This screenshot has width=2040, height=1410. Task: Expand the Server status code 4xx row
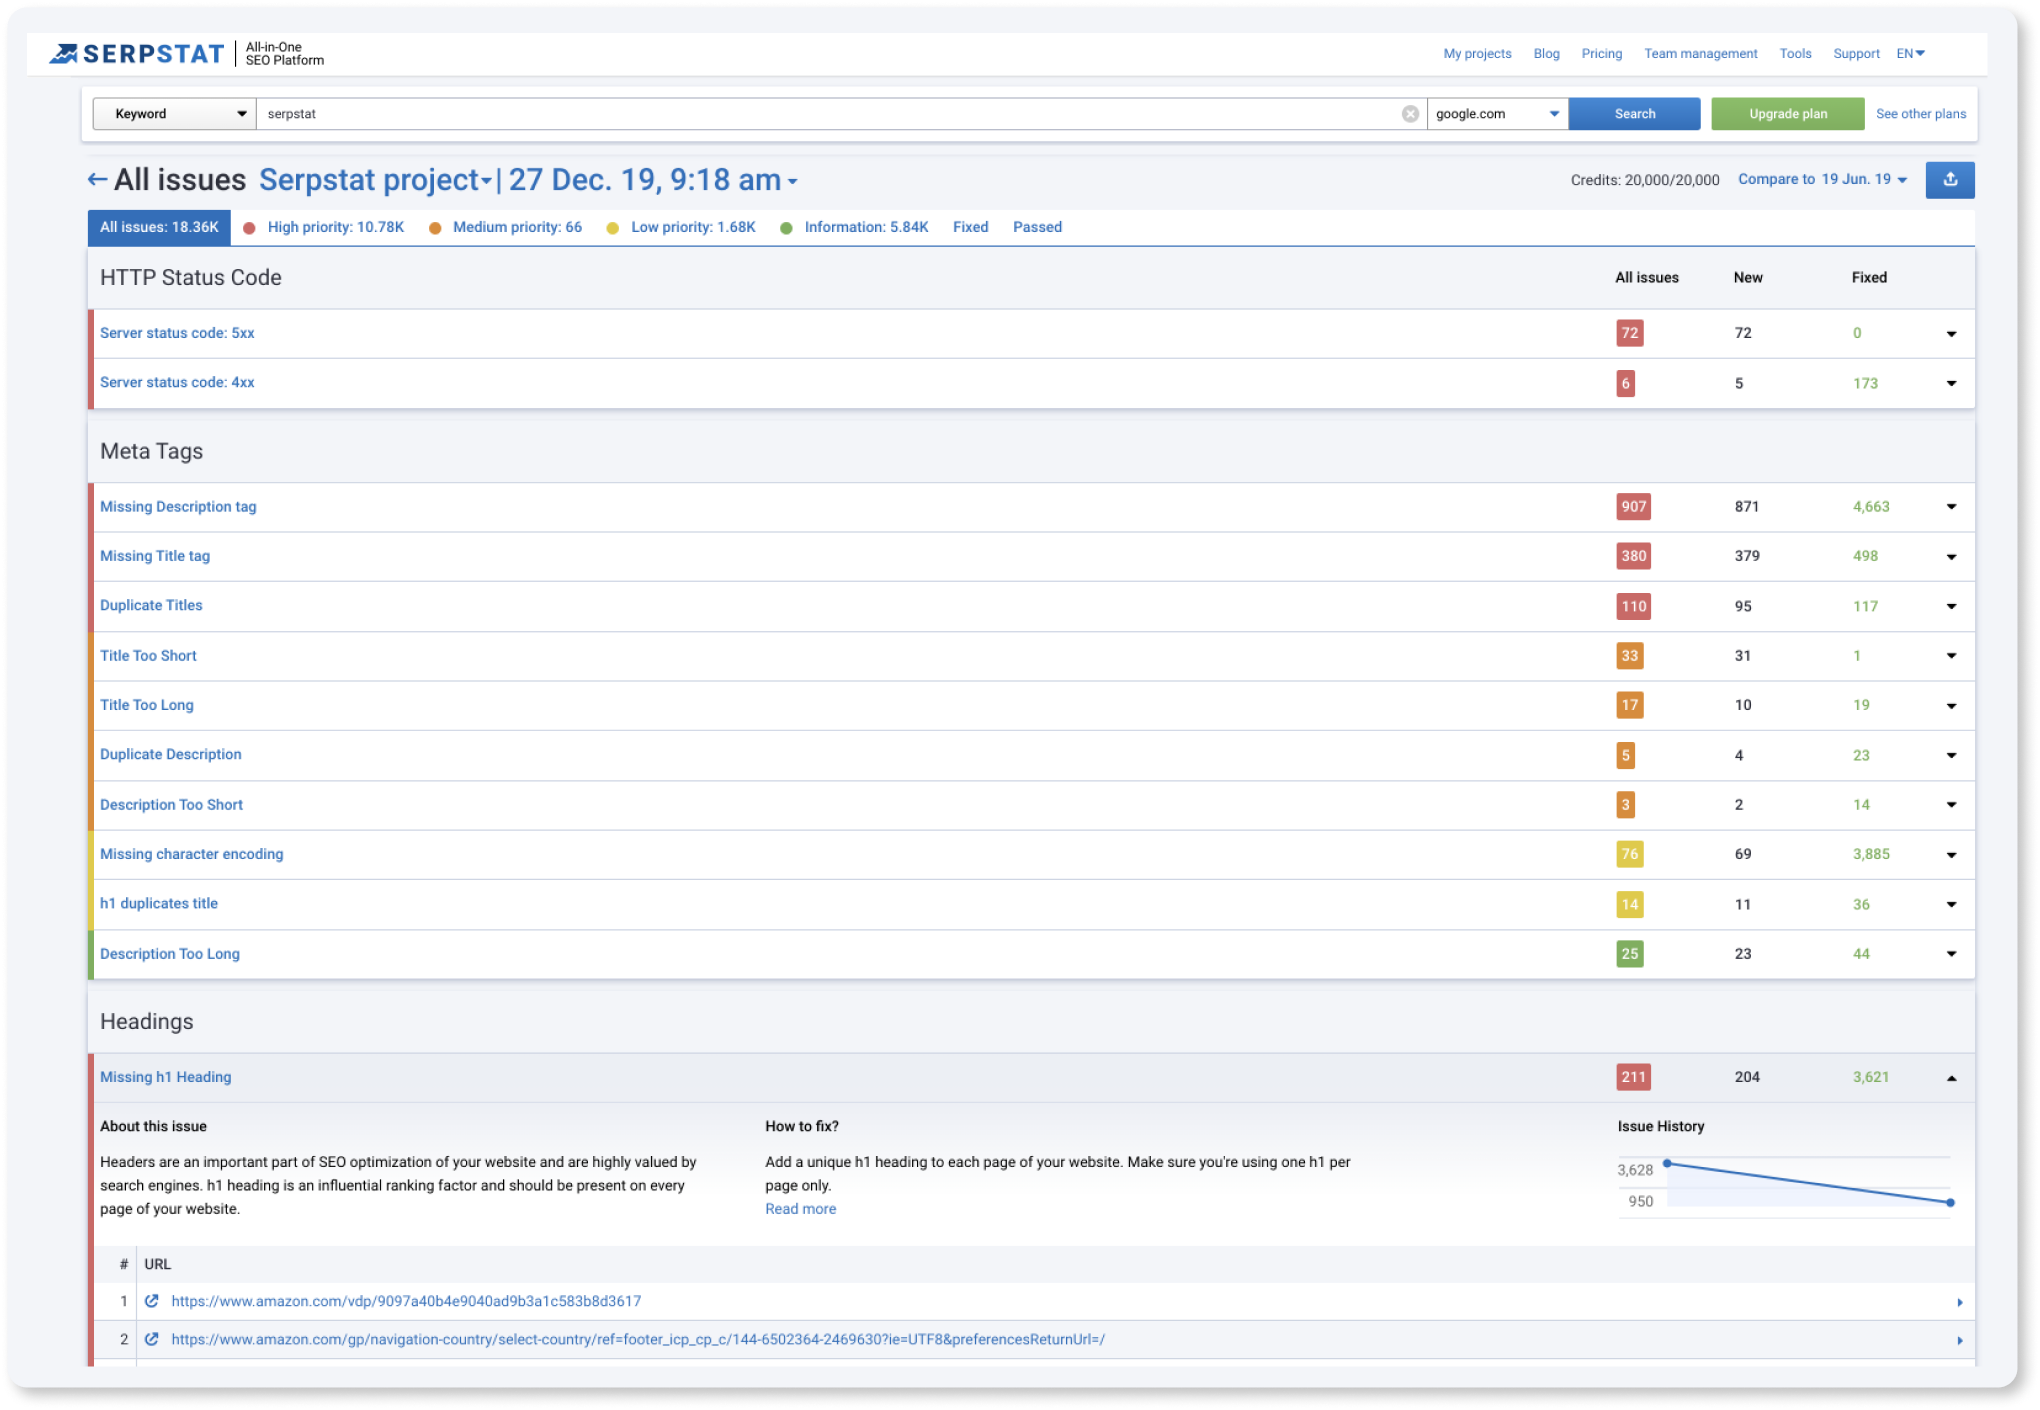pyautogui.click(x=1951, y=383)
